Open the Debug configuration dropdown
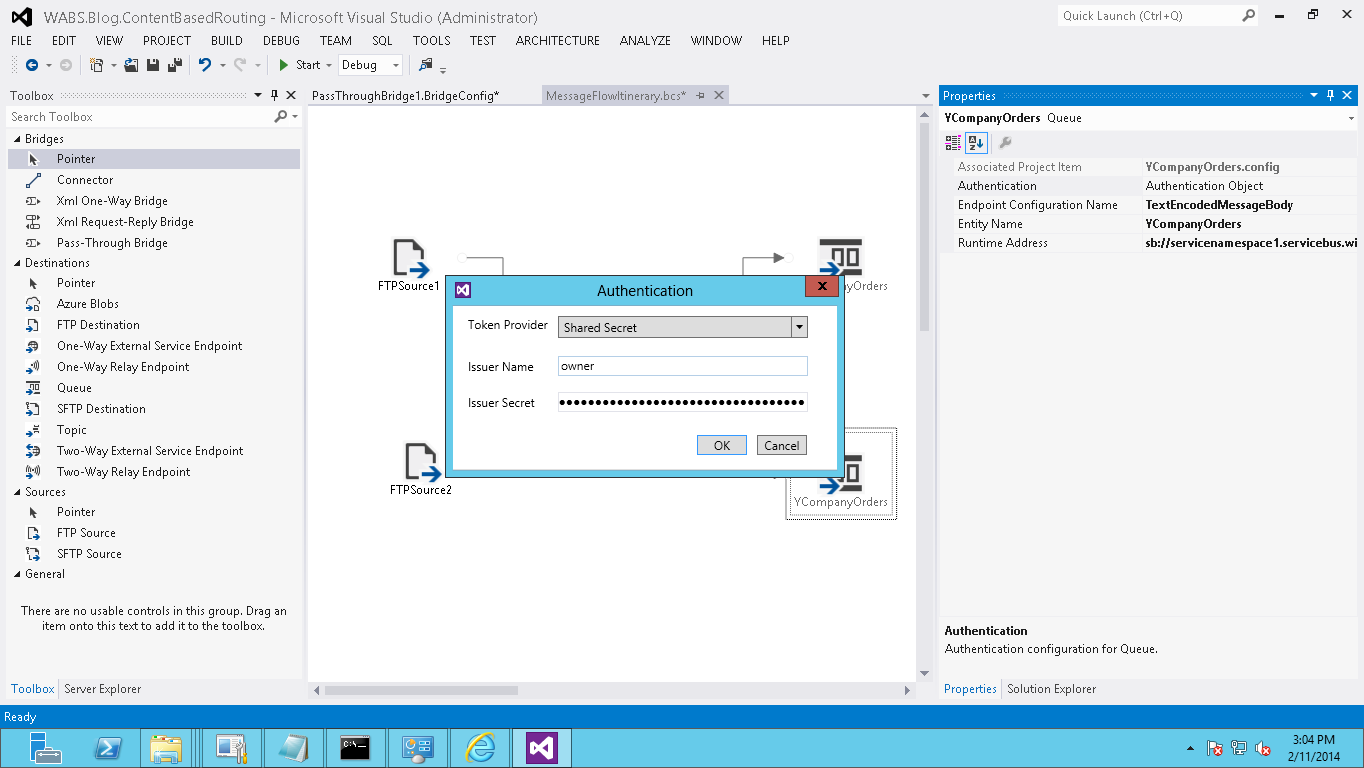Viewport: 1364px width, 768px height. coord(396,65)
